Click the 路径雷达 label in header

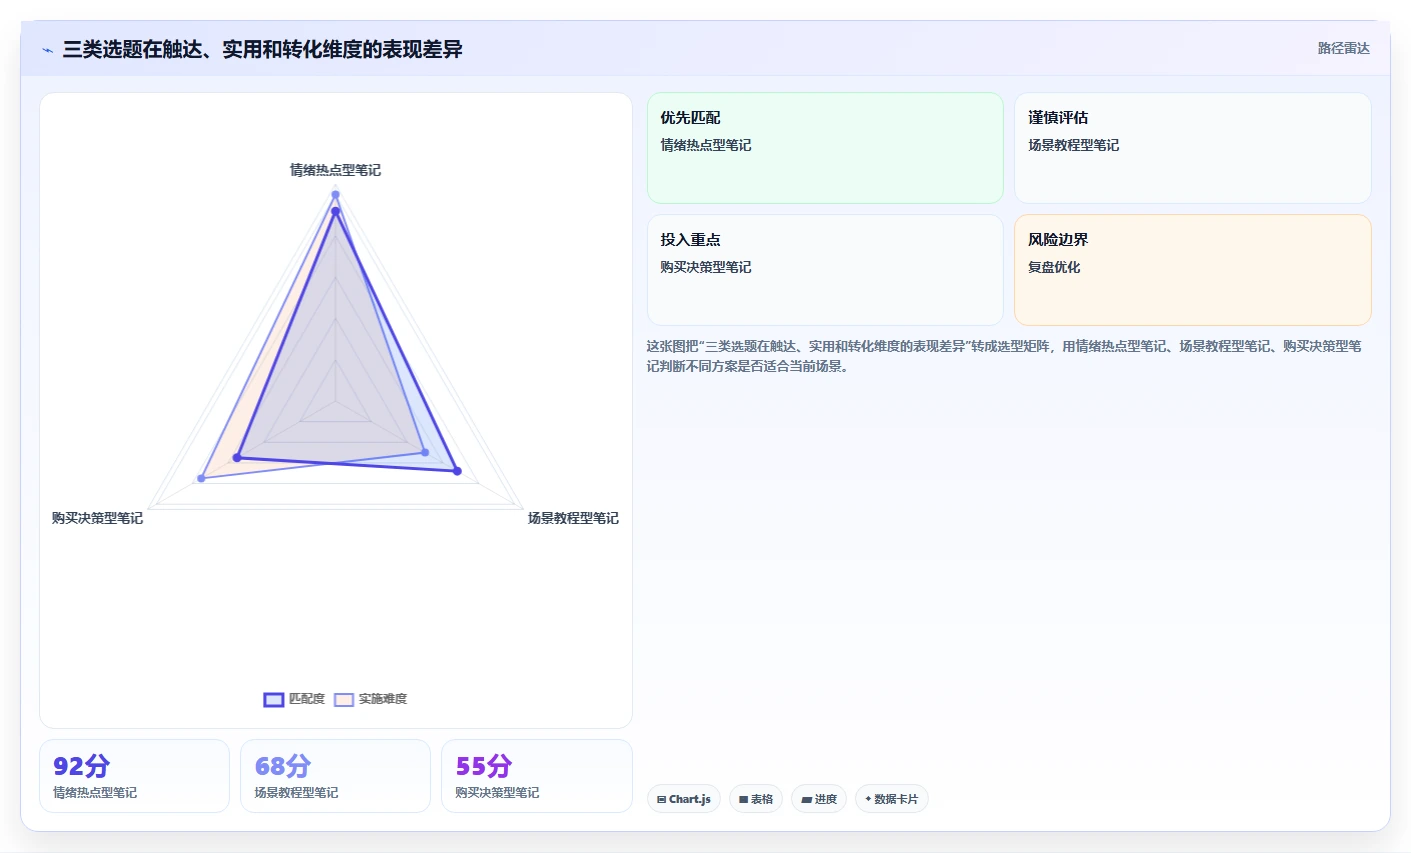pos(1343,48)
